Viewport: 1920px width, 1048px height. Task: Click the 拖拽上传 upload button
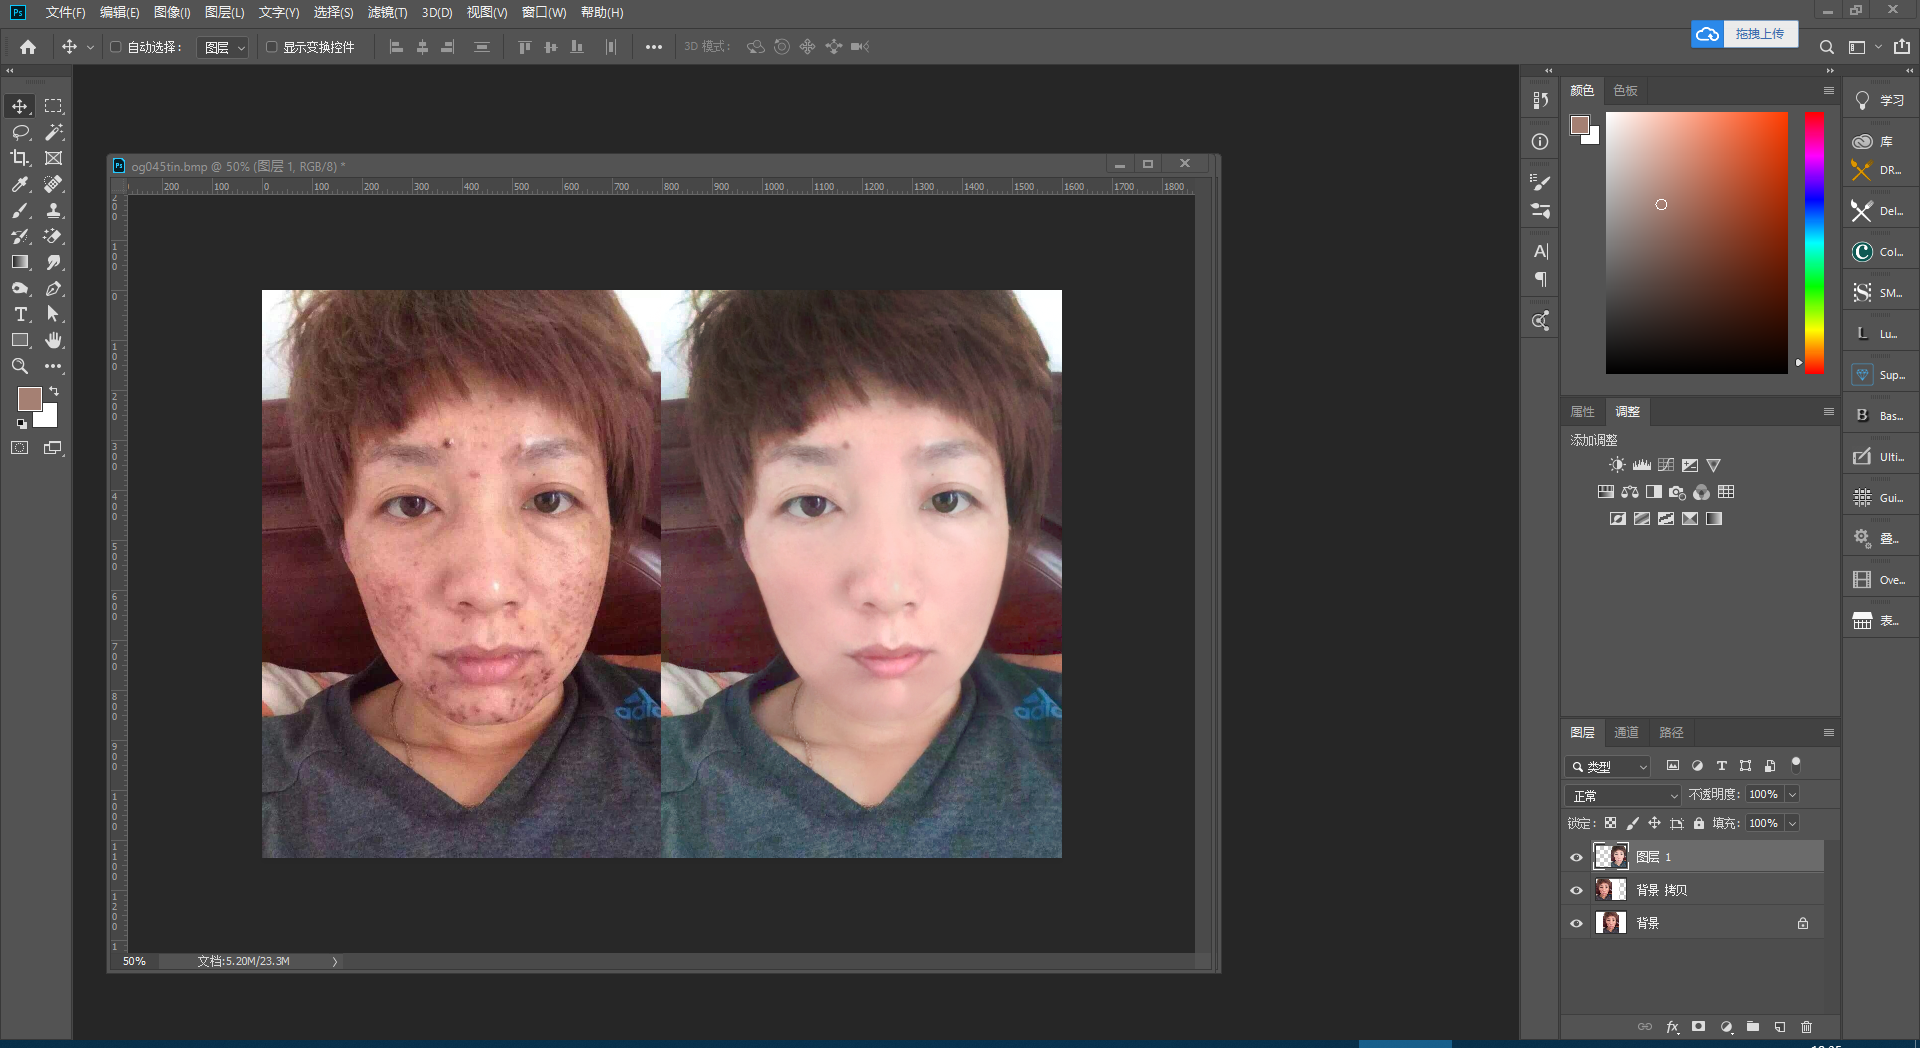[1745, 34]
